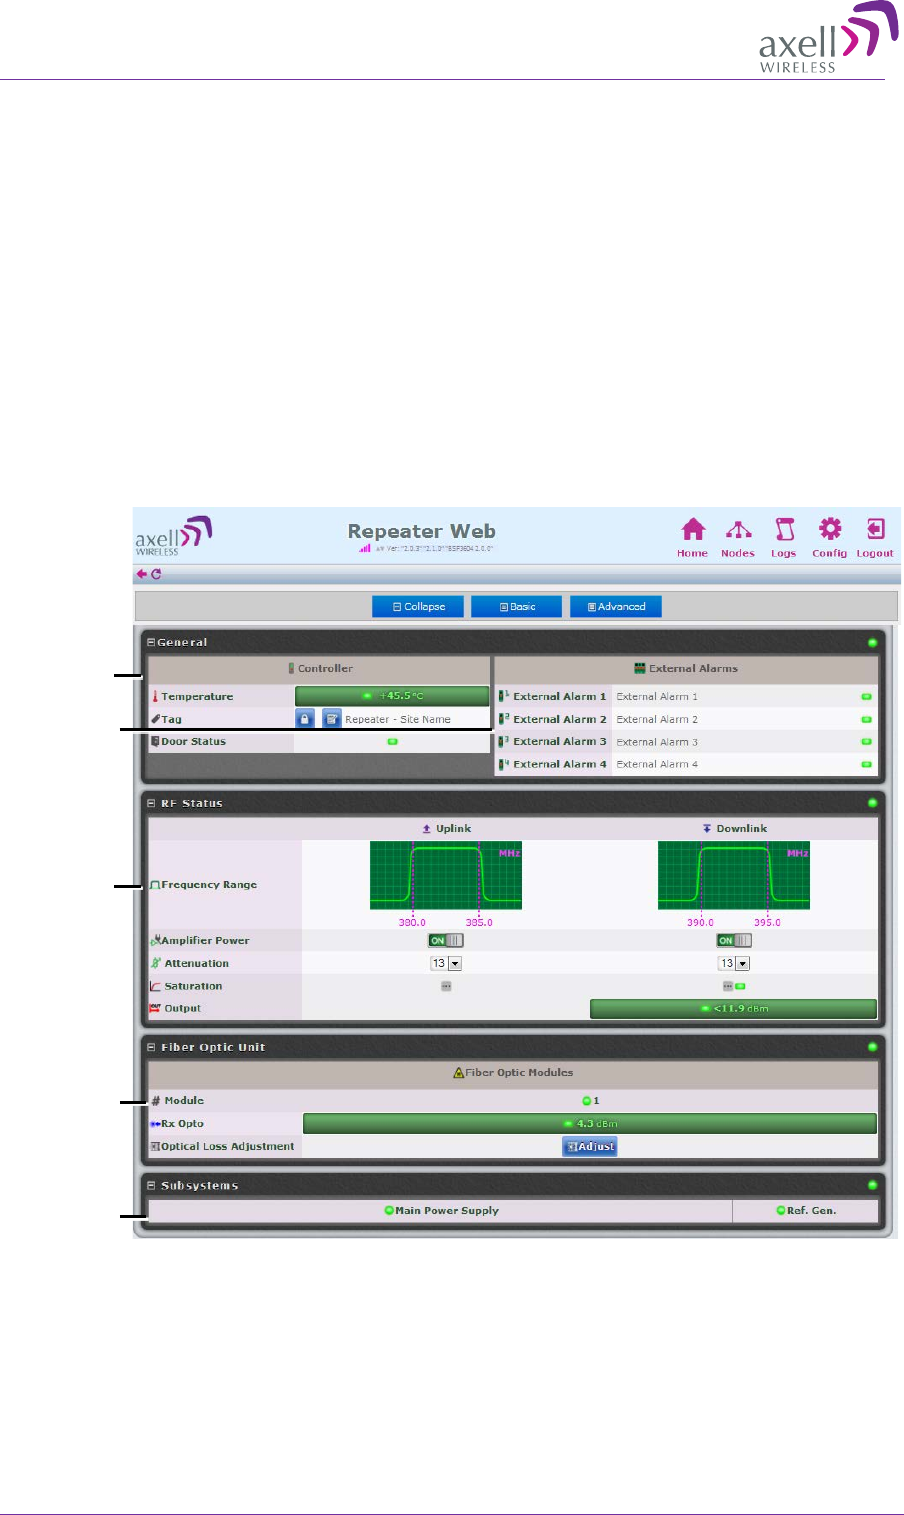Click the back arrow icon

click(x=142, y=574)
